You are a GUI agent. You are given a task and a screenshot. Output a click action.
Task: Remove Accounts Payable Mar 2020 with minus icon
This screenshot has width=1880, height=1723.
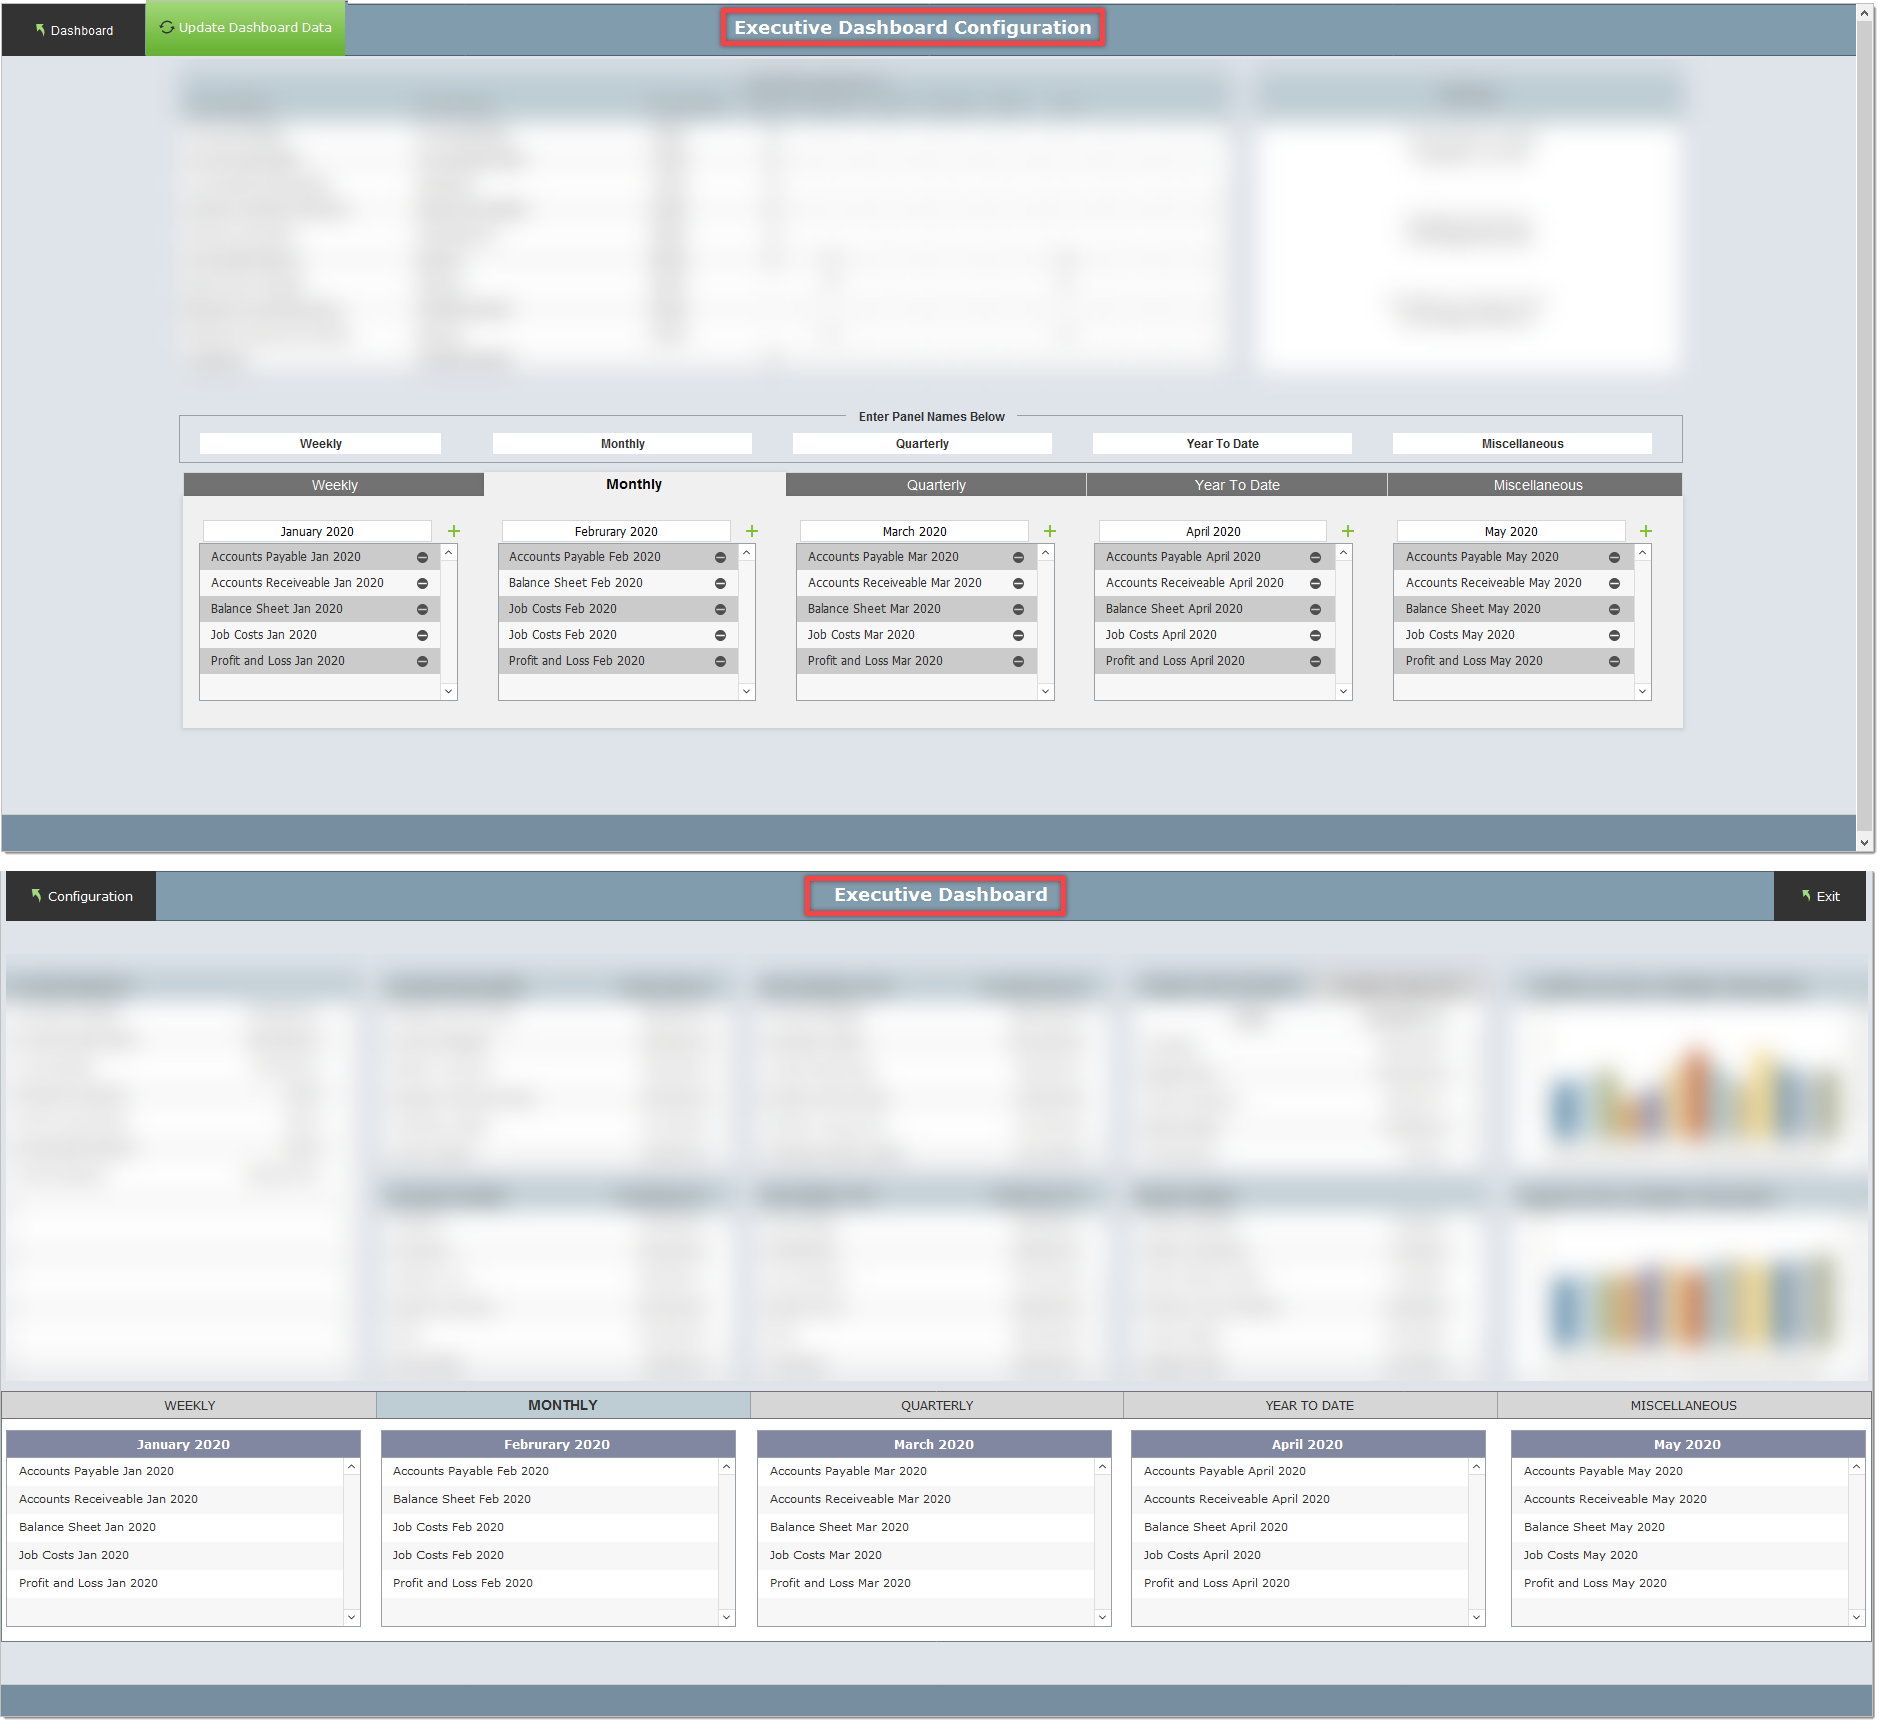coord(1018,557)
